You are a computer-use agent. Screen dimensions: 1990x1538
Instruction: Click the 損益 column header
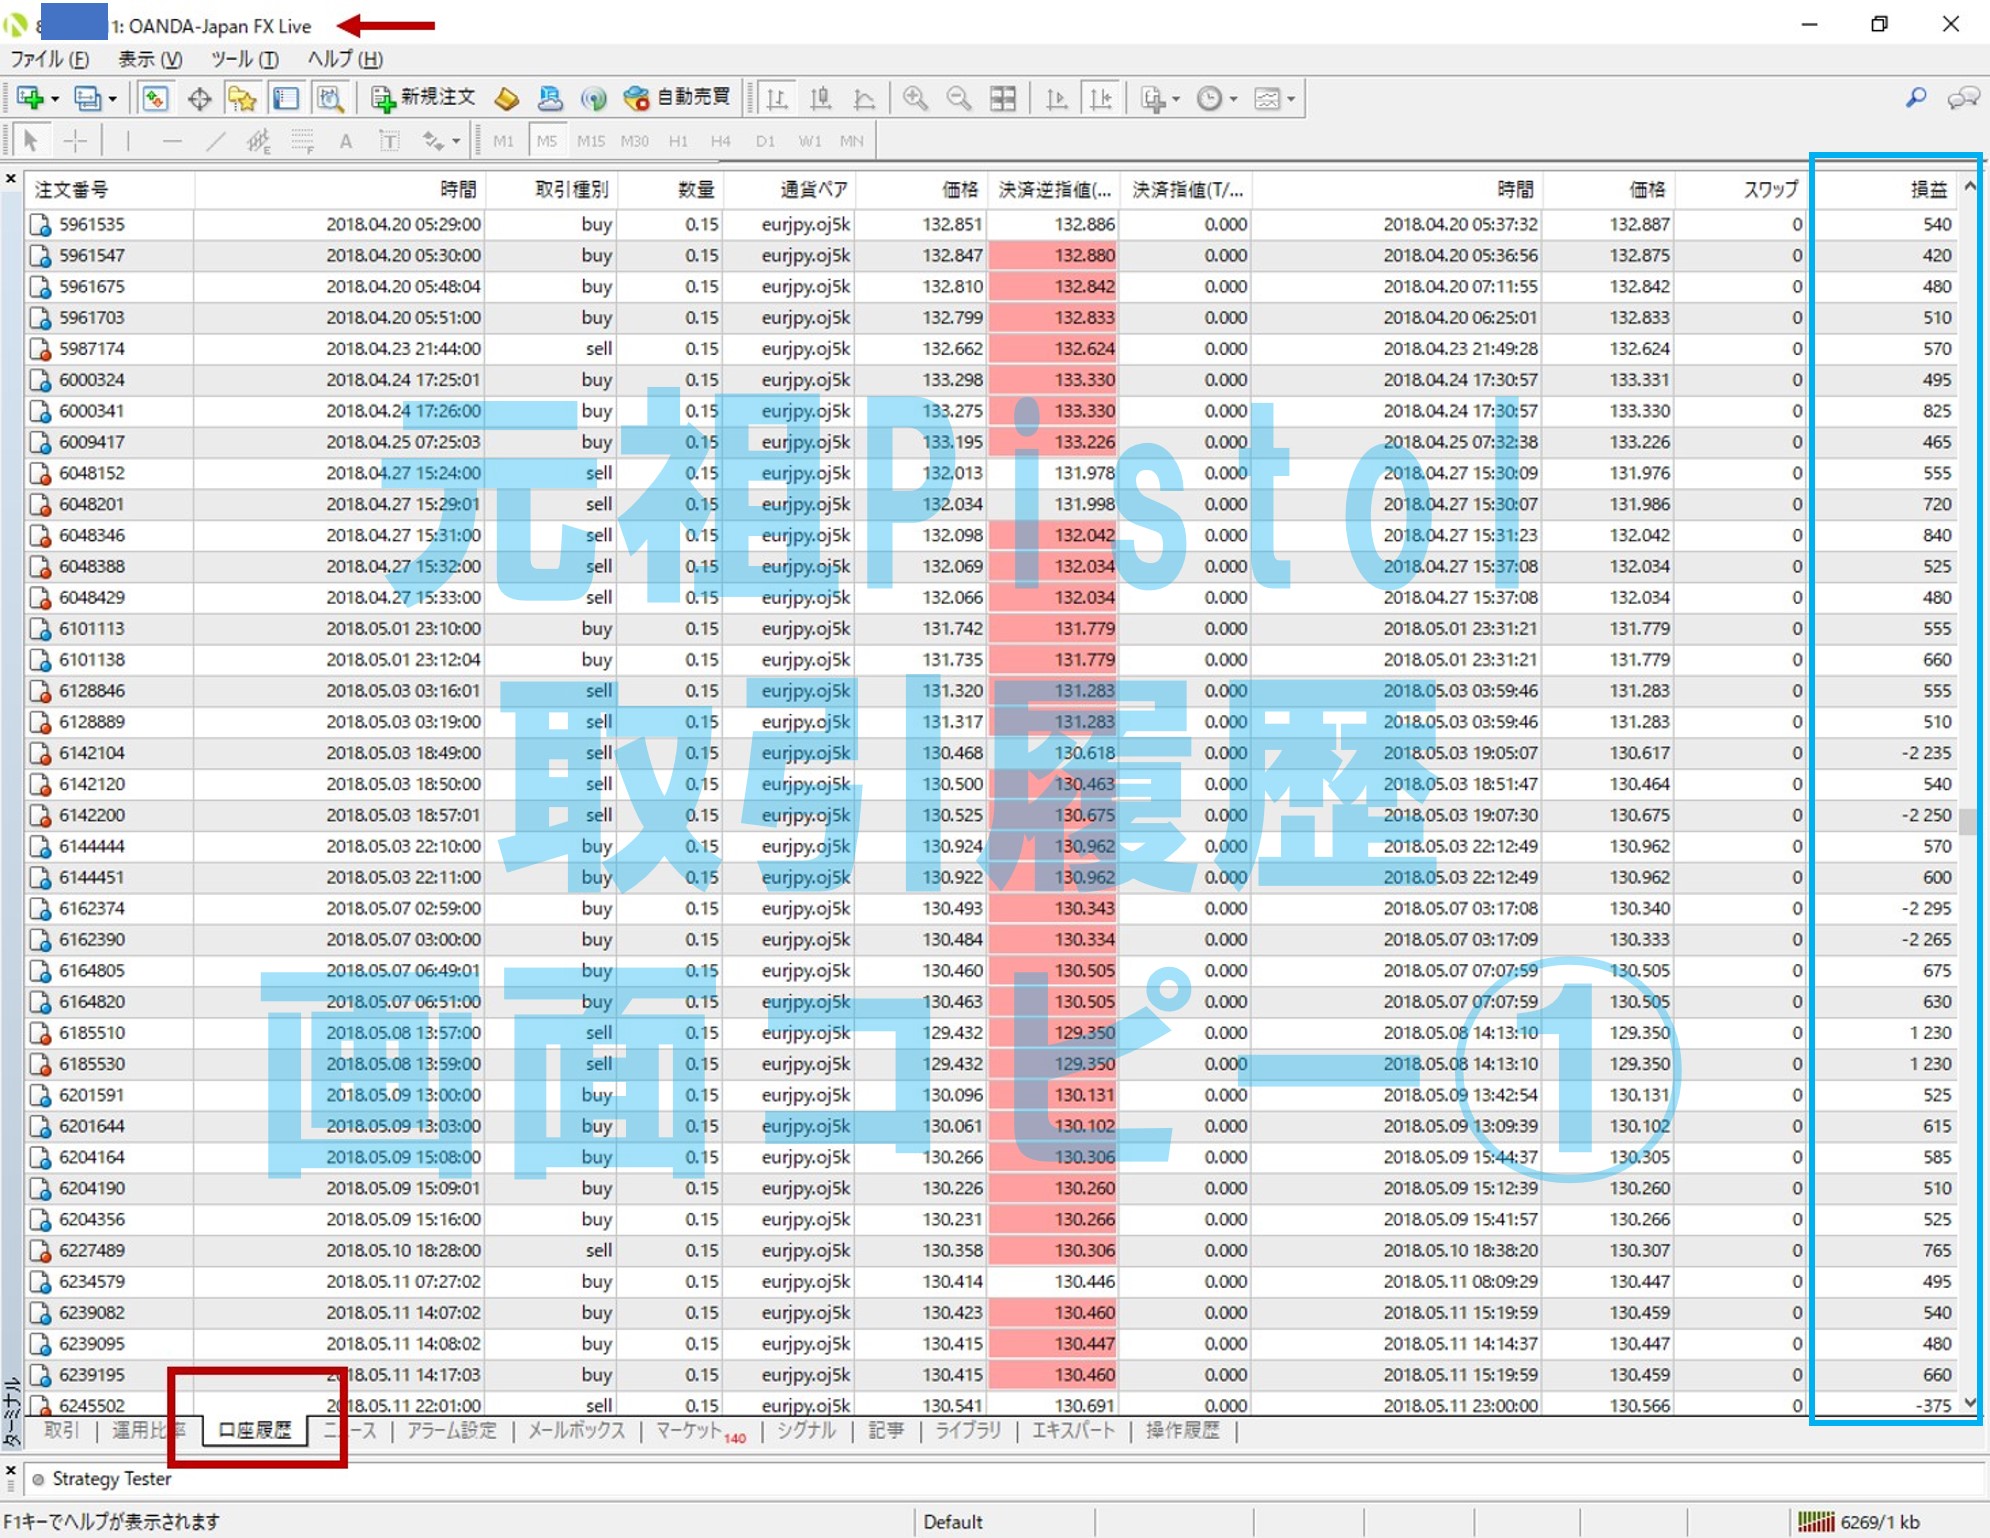click(1928, 189)
